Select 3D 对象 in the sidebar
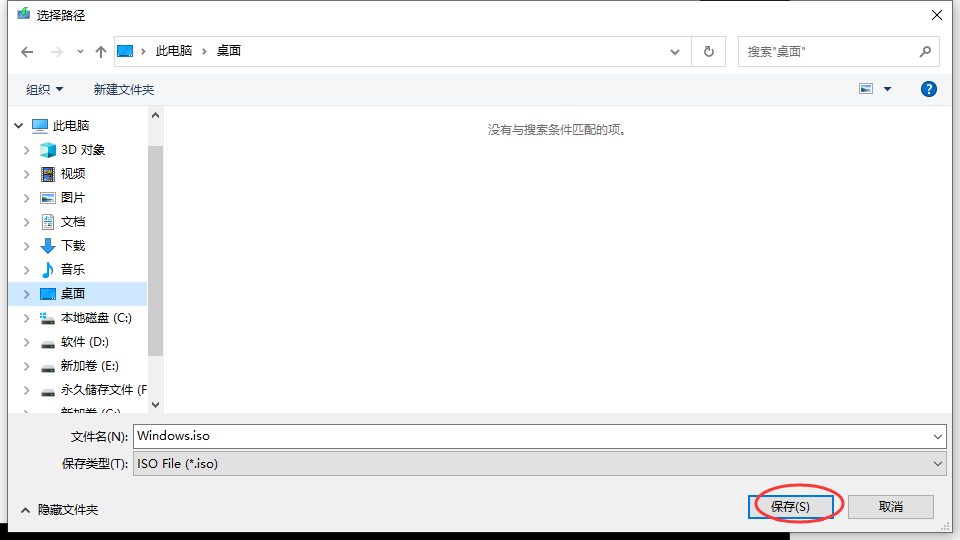The width and height of the screenshot is (960, 540). [83, 150]
